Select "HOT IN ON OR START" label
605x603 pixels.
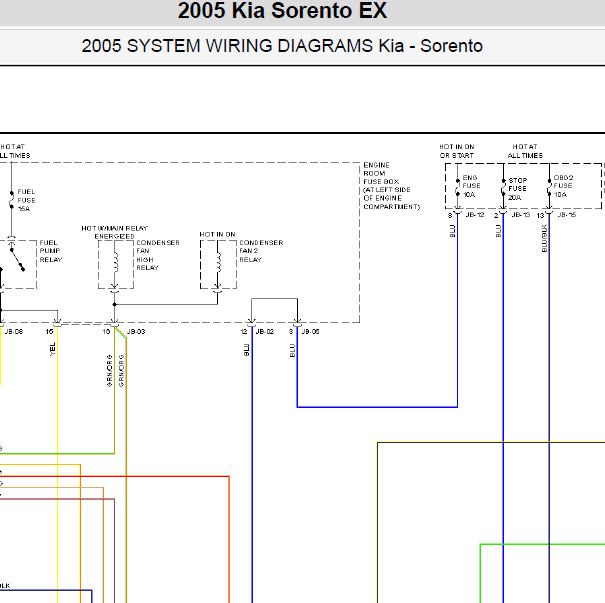pyautogui.click(x=457, y=151)
